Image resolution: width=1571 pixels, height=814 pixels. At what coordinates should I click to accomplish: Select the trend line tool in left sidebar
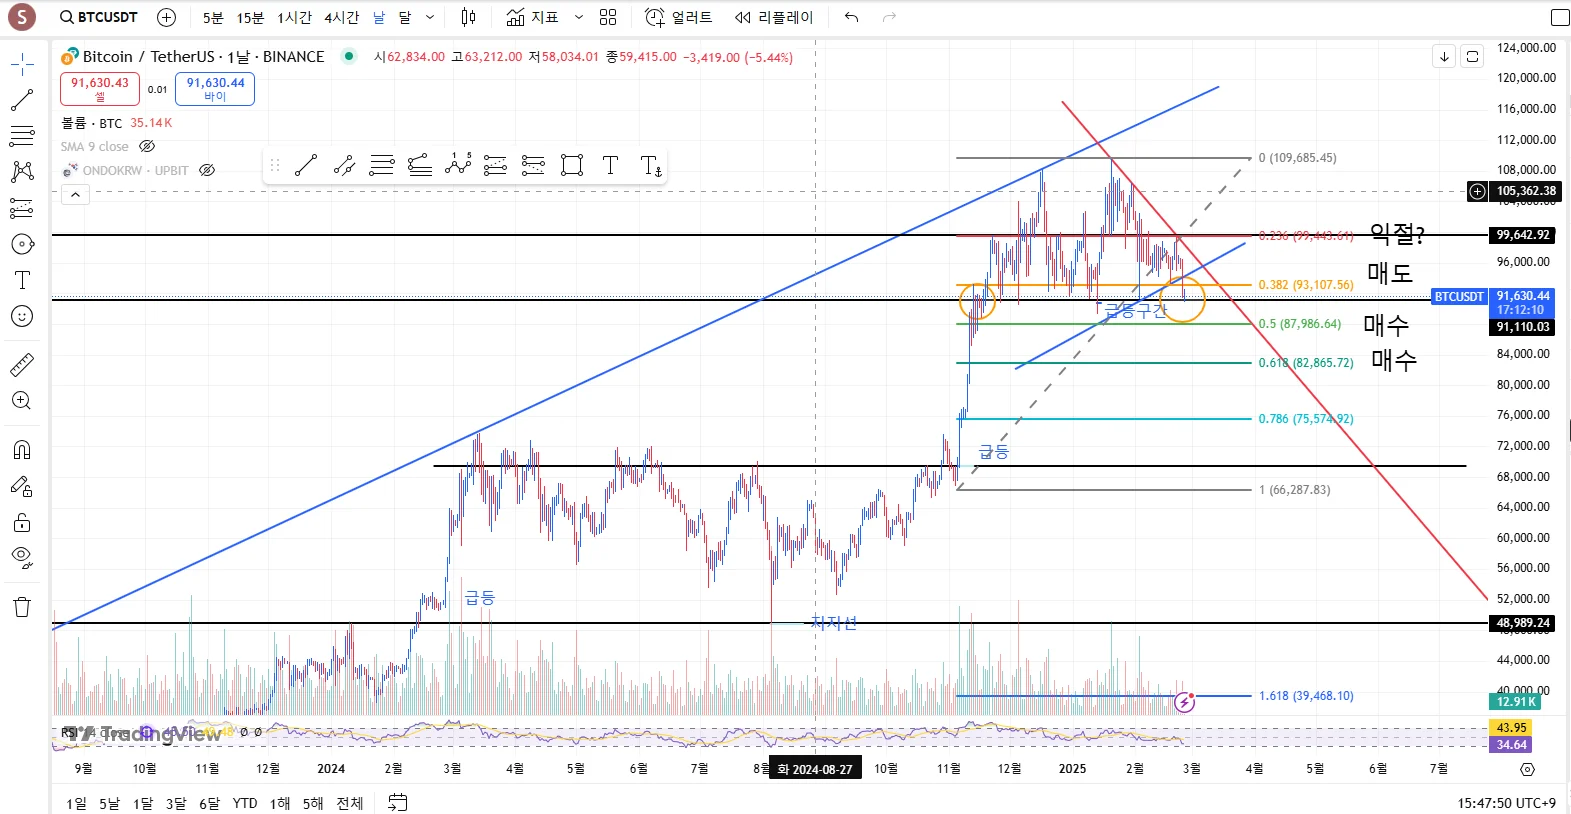[x=22, y=100]
